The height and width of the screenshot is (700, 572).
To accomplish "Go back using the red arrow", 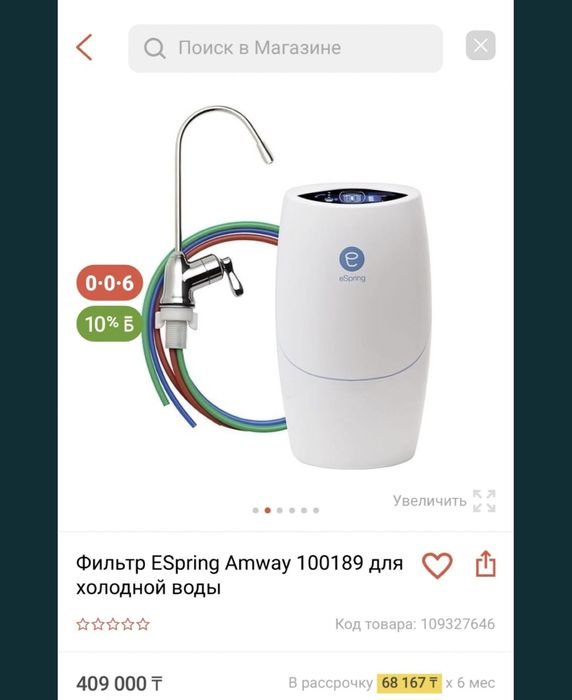I will [84, 47].
